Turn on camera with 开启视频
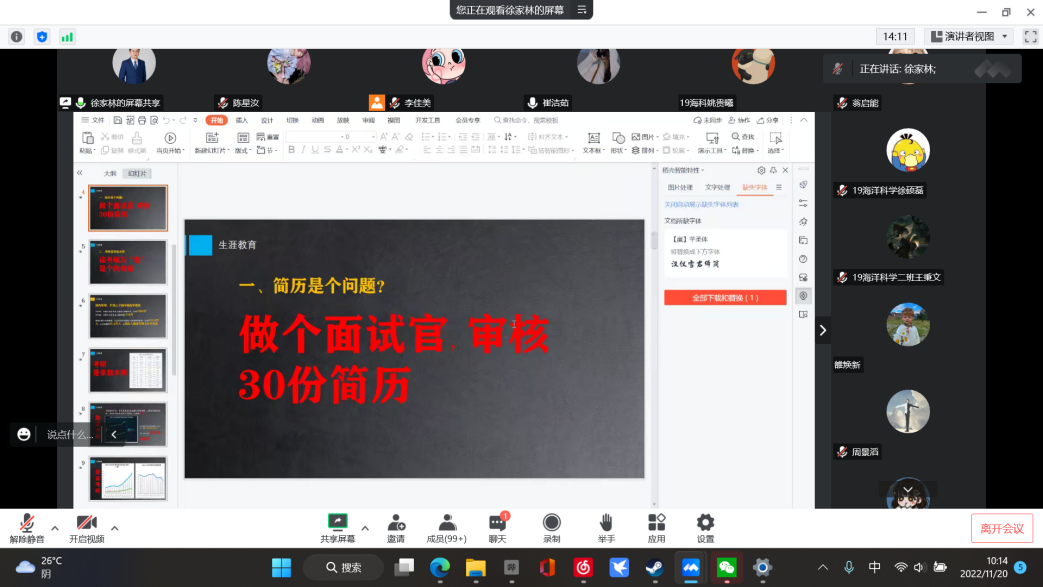This screenshot has width=1043, height=587. click(x=86, y=526)
